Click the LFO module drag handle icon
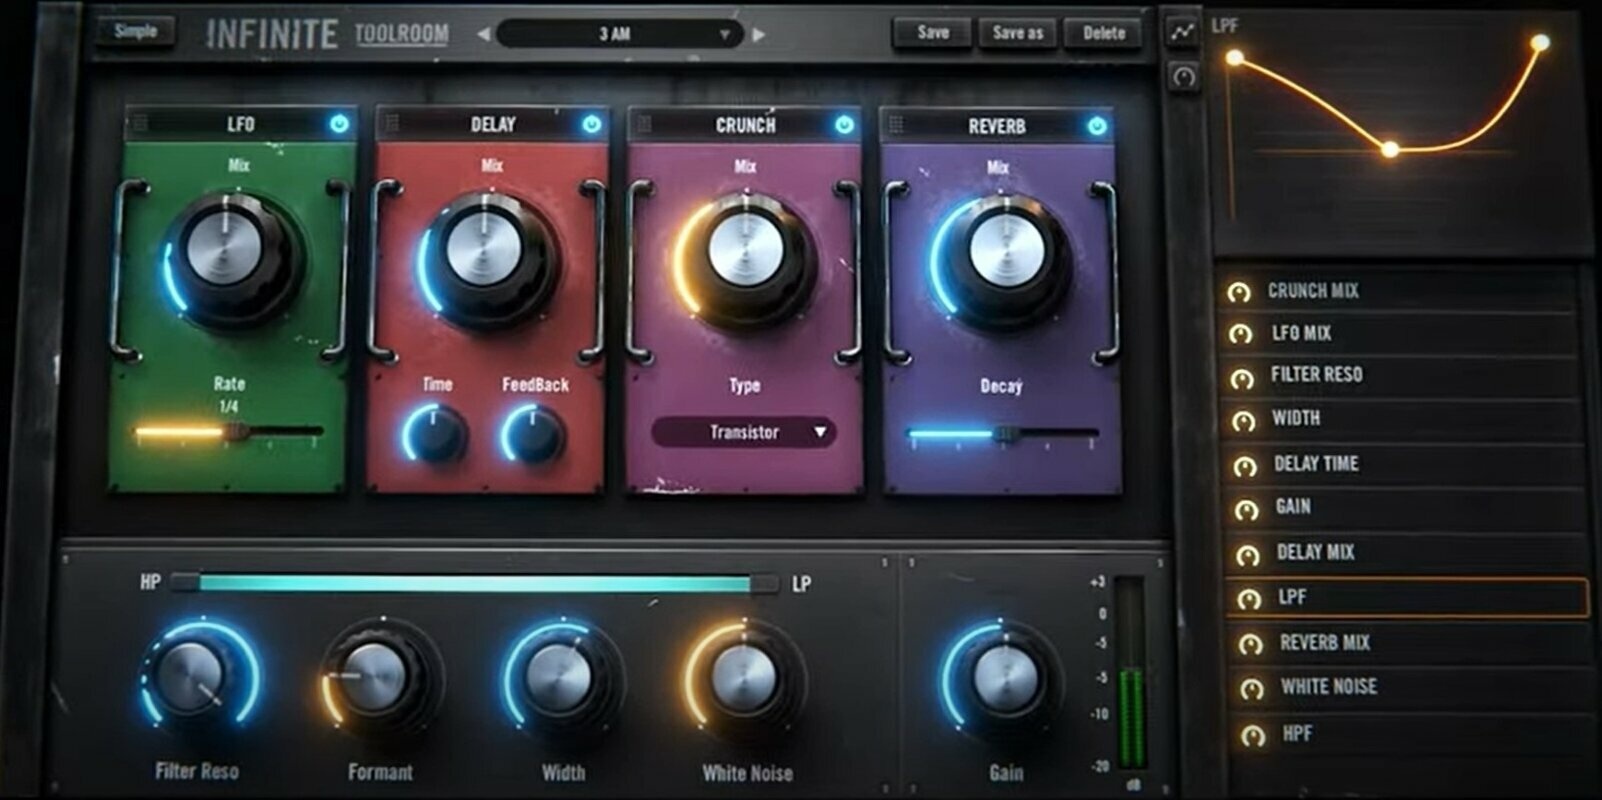 click(140, 123)
